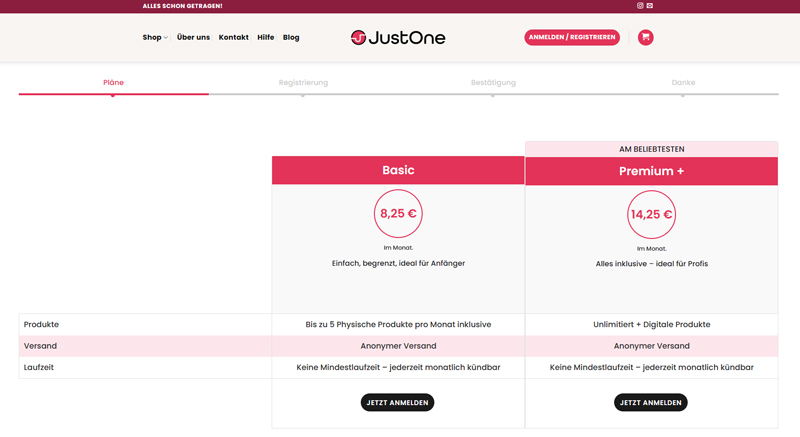Click 'Keine Mindestlaufzeit' in Premium + column
The height and width of the screenshot is (437, 800).
click(x=652, y=367)
